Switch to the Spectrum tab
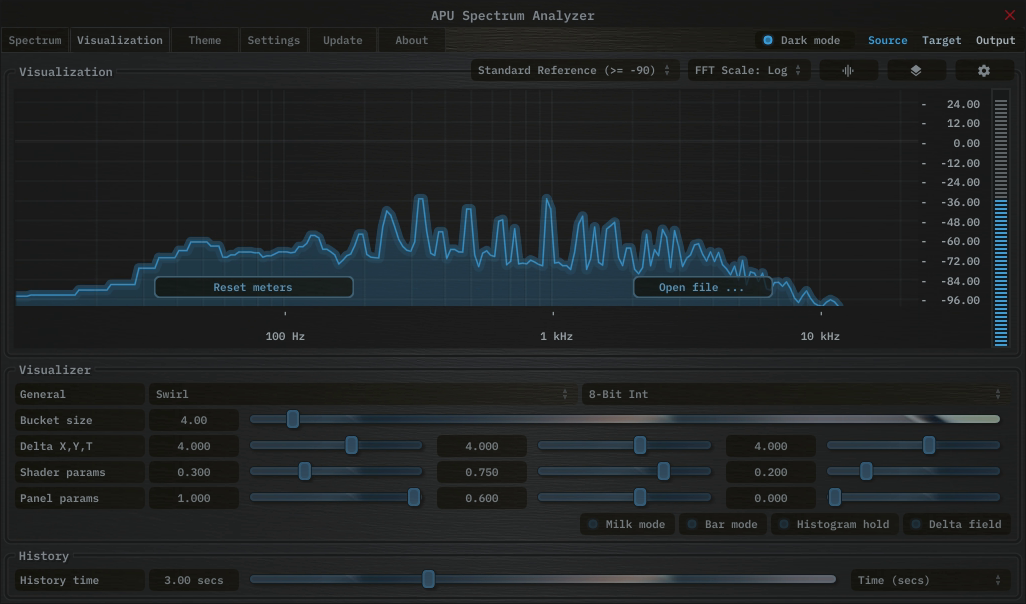The width and height of the screenshot is (1026, 604). [x=35, y=41]
